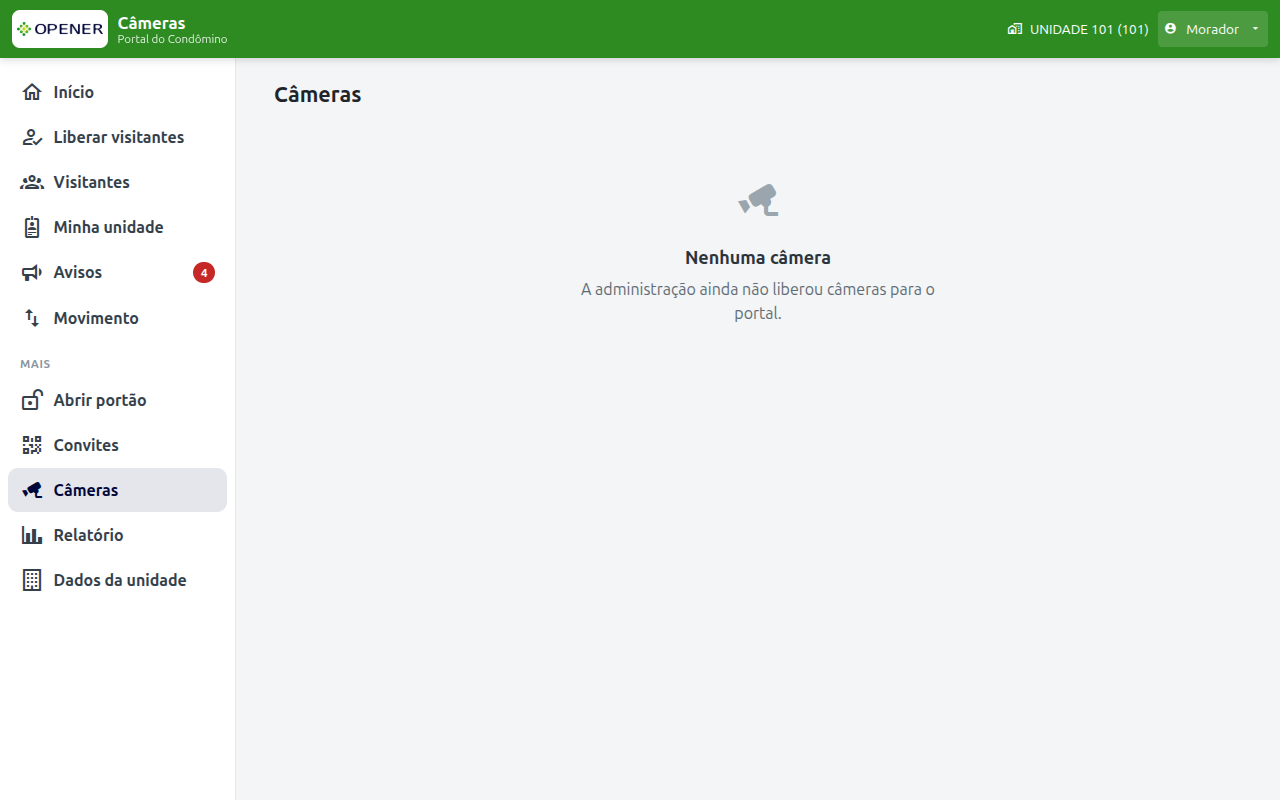Click the Nenhuma câmera message title
Image resolution: width=1280 pixels, height=800 pixels.
pyautogui.click(x=758, y=257)
